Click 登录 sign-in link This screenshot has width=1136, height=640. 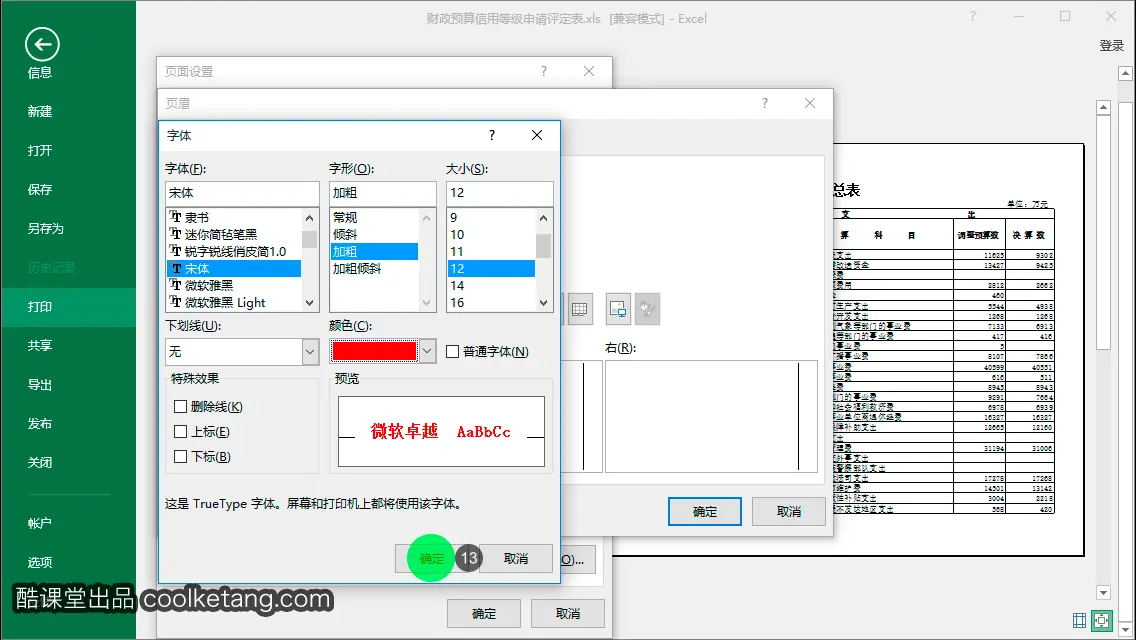click(1111, 46)
